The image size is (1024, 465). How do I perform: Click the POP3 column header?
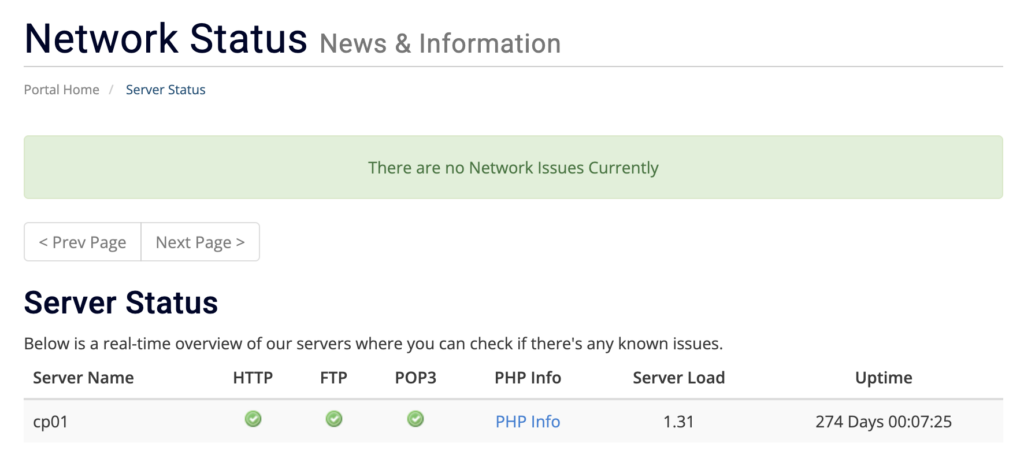(416, 378)
